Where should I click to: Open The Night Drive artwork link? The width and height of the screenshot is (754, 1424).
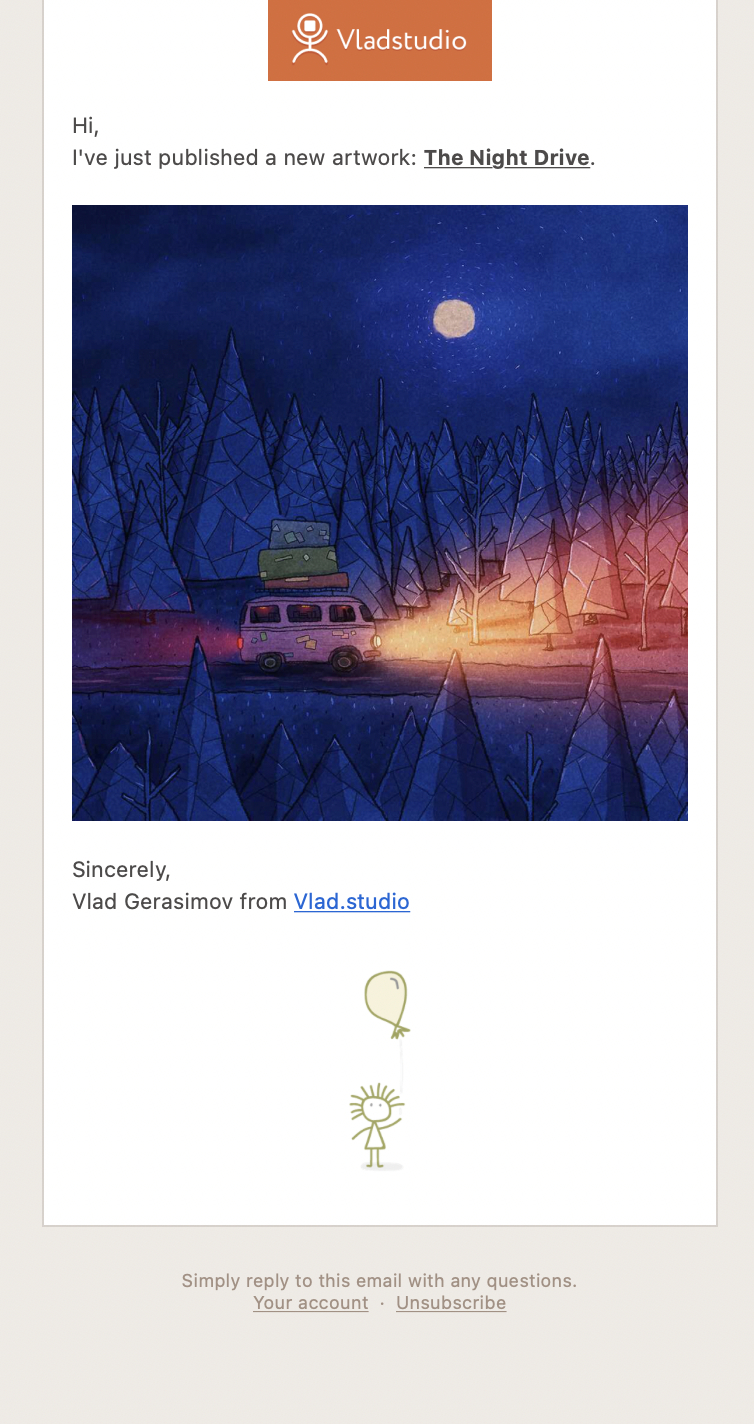pyautogui.click(x=507, y=158)
